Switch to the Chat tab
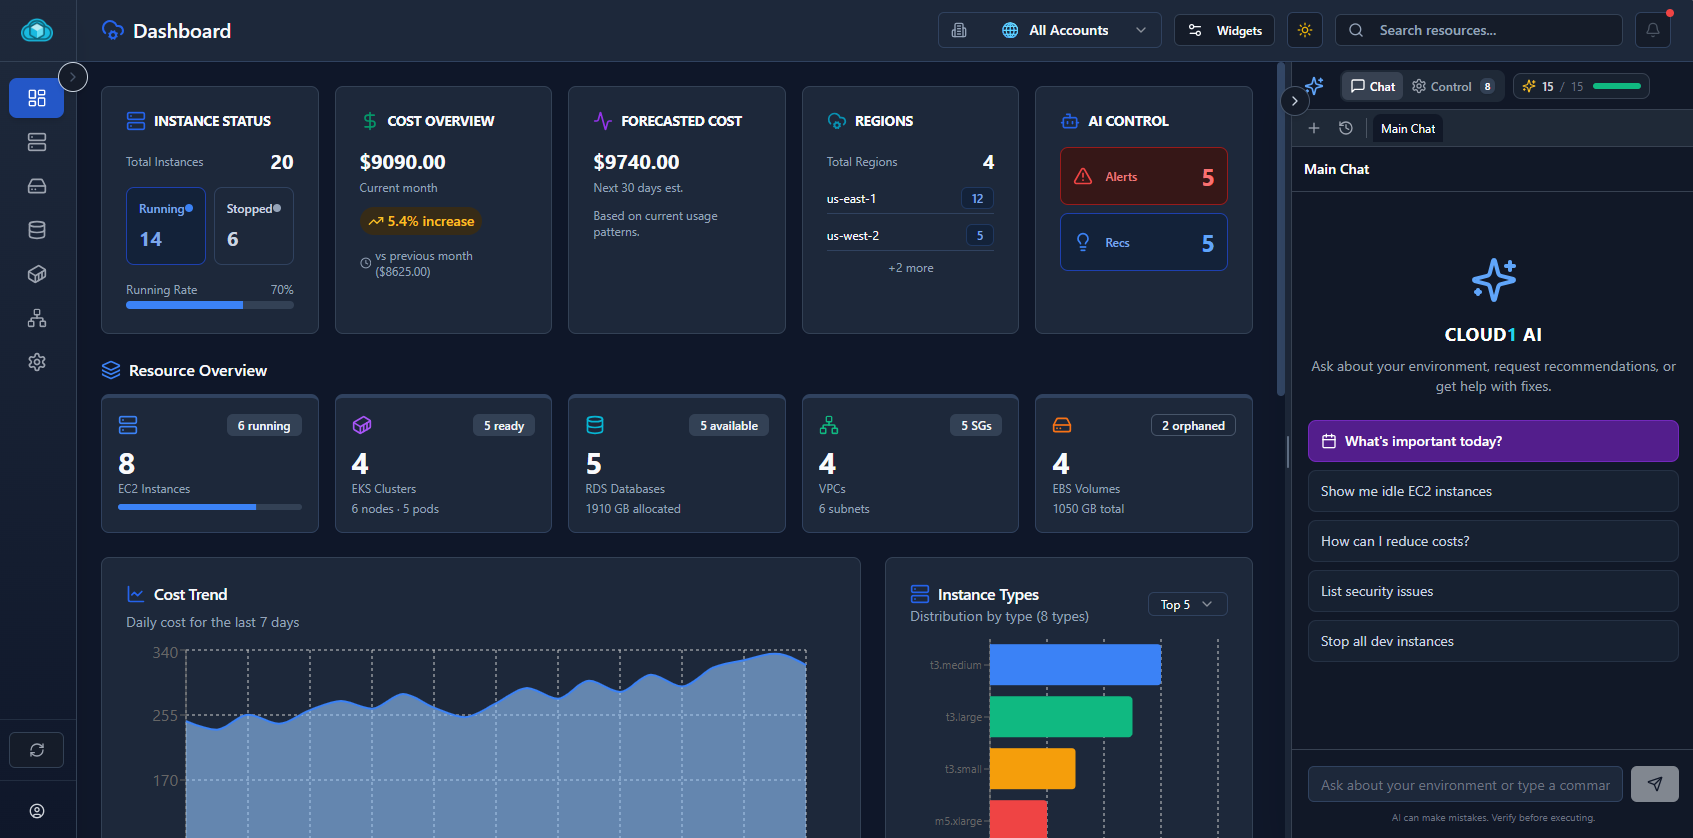Screen dimensions: 1693x838 pyautogui.click(x=1372, y=86)
